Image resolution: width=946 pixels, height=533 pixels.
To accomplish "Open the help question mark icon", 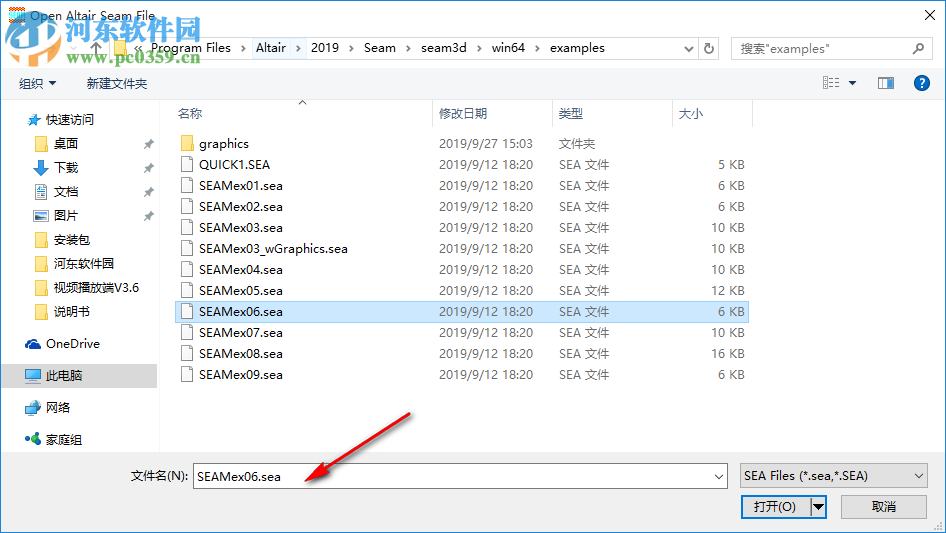I will pos(921,83).
